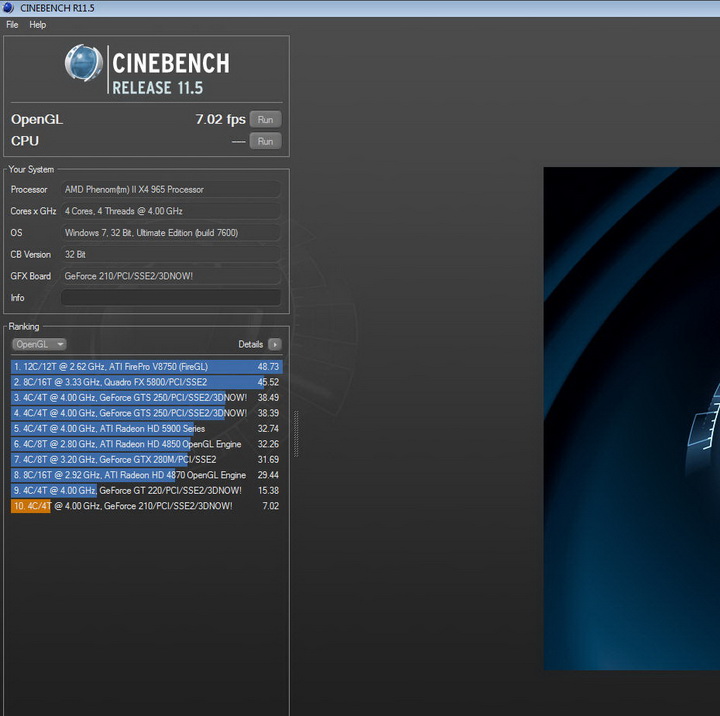Image resolution: width=720 pixels, height=716 pixels.
Task: Click the Cores x GHz field
Action: 170,211
